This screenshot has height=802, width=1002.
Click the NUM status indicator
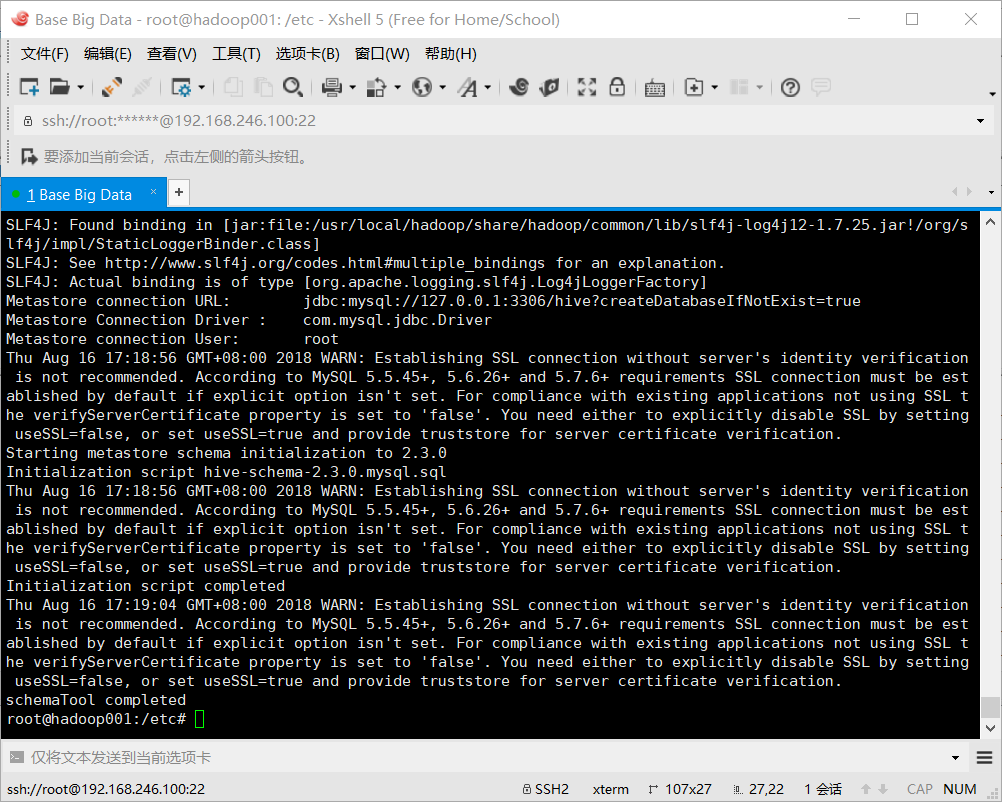(960, 789)
